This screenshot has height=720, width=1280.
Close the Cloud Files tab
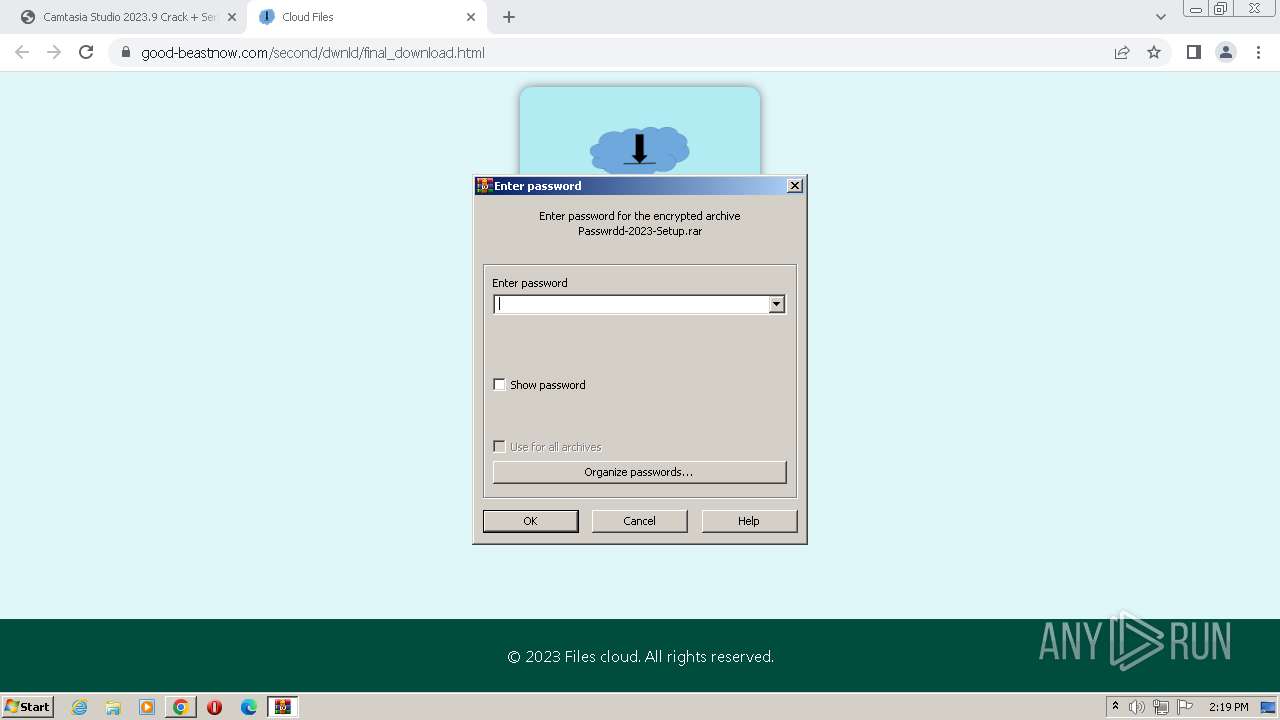[471, 17]
